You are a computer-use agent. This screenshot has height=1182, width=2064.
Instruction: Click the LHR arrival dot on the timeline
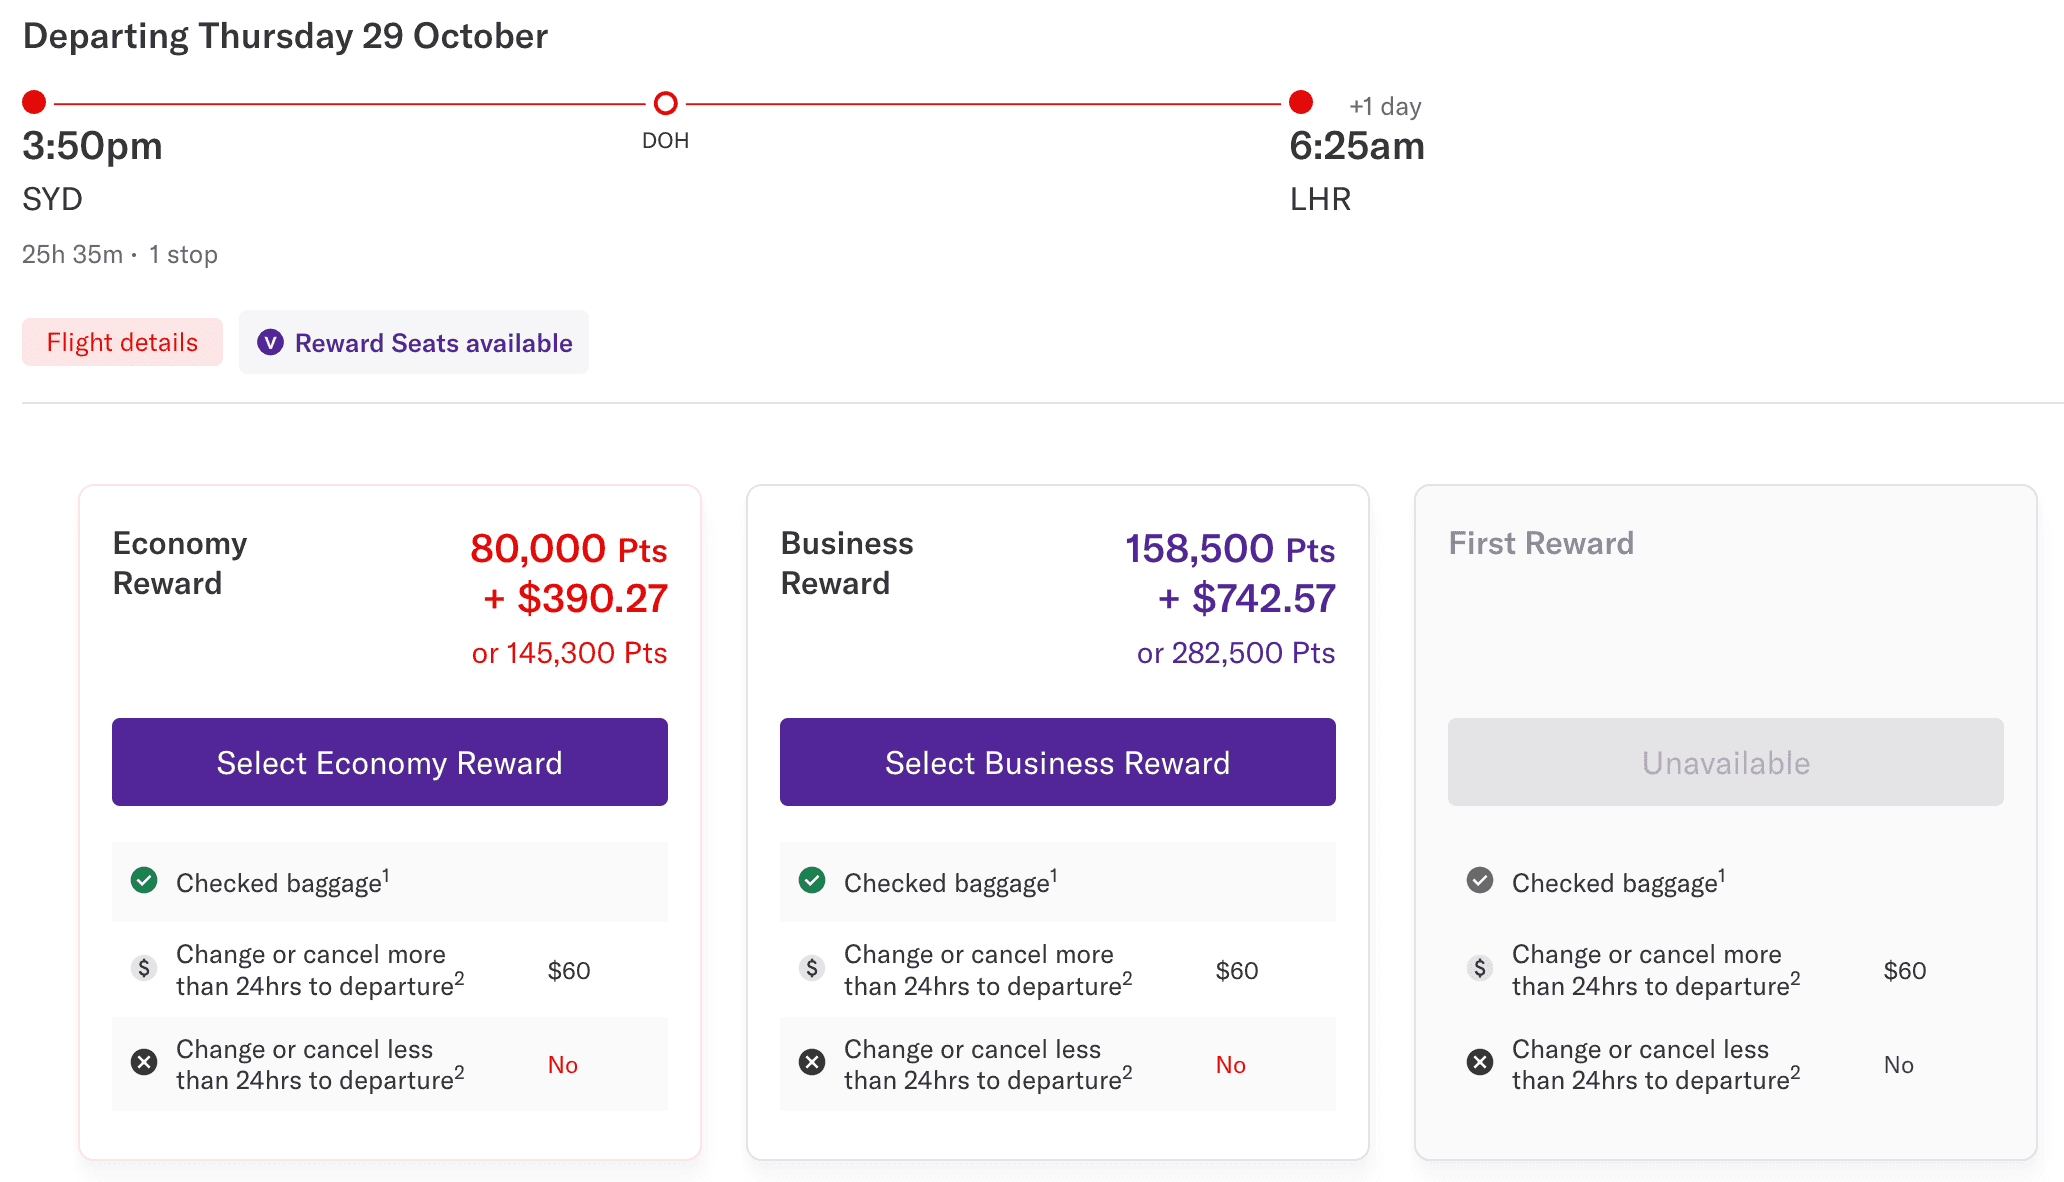point(1299,101)
